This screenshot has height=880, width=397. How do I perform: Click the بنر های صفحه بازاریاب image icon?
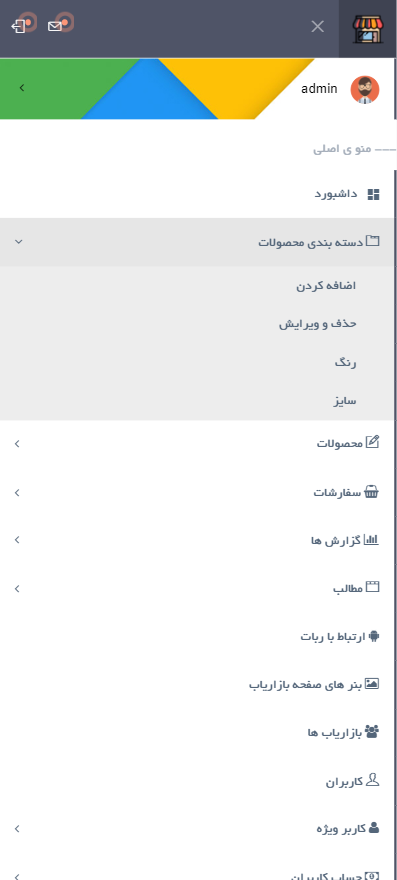(x=372, y=684)
